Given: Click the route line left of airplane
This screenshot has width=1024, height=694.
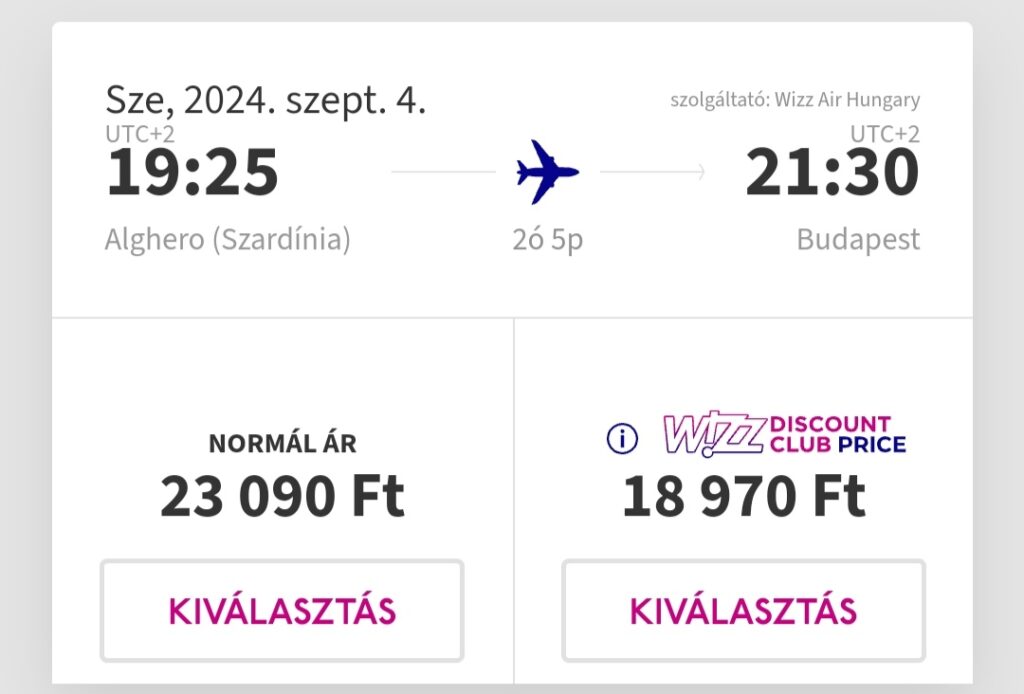Looking at the screenshot, I should click(443, 172).
